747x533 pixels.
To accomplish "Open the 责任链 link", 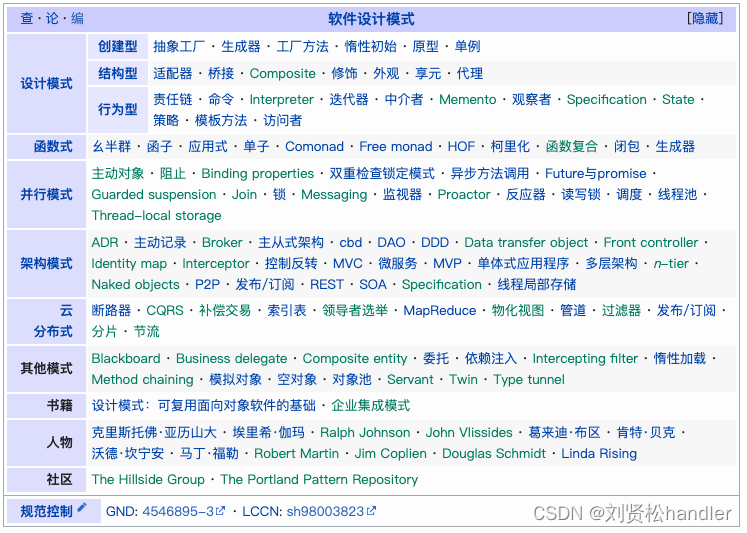I will [172, 100].
